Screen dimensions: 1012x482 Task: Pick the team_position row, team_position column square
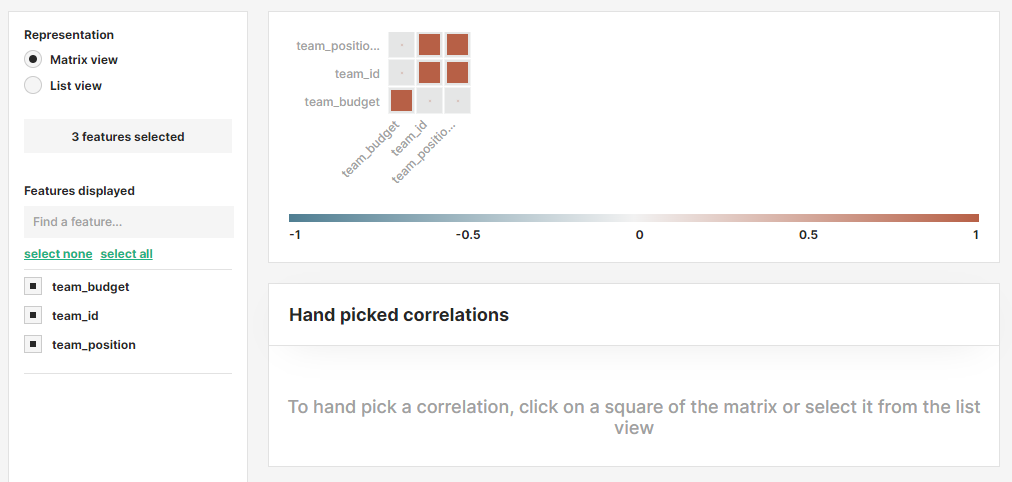pyautogui.click(x=457, y=45)
